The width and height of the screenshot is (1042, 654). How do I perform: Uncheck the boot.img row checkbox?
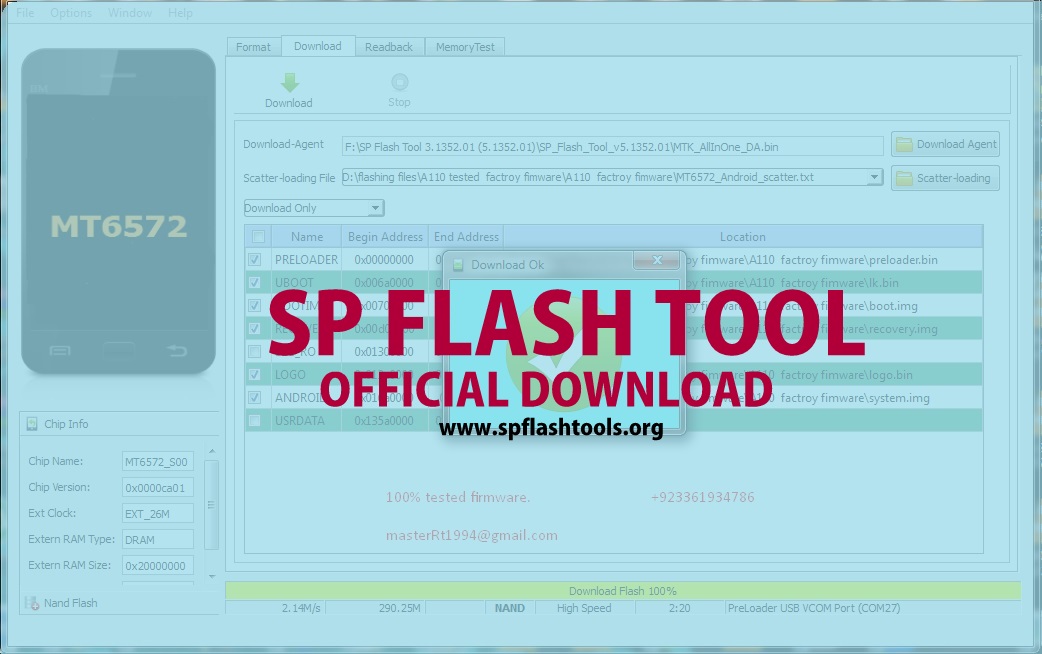pos(255,305)
